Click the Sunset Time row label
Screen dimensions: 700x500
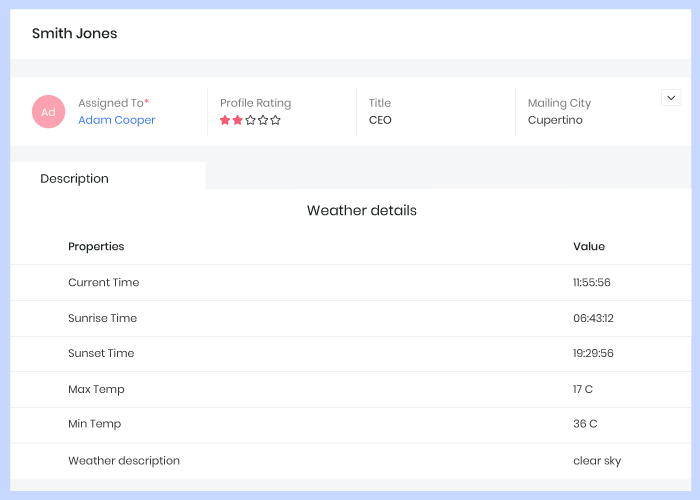pos(101,353)
